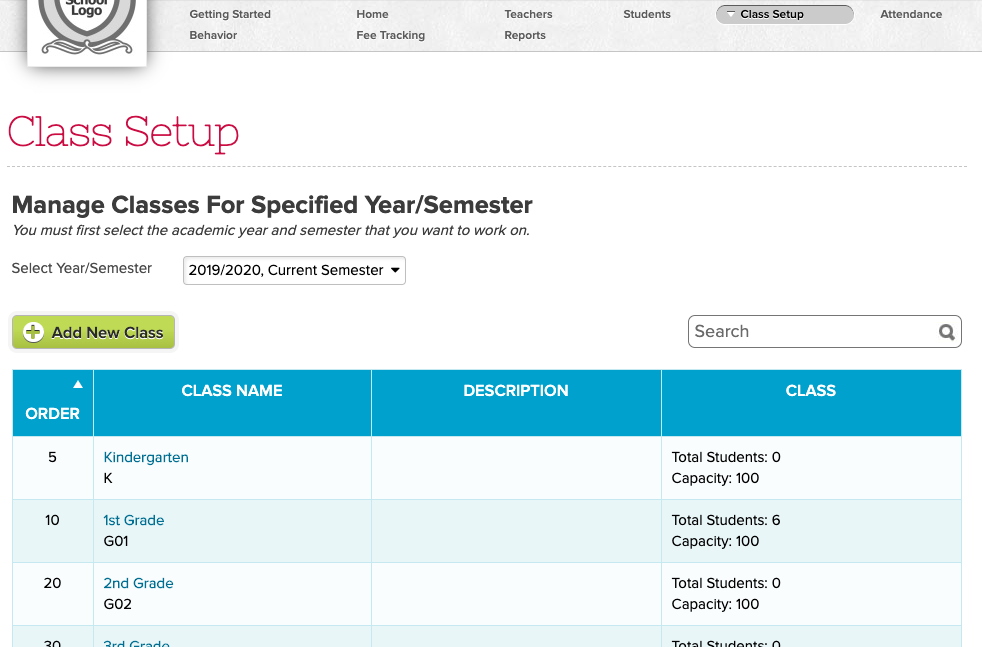Open the Attendance menu
The height and width of the screenshot is (647, 982).
[911, 14]
